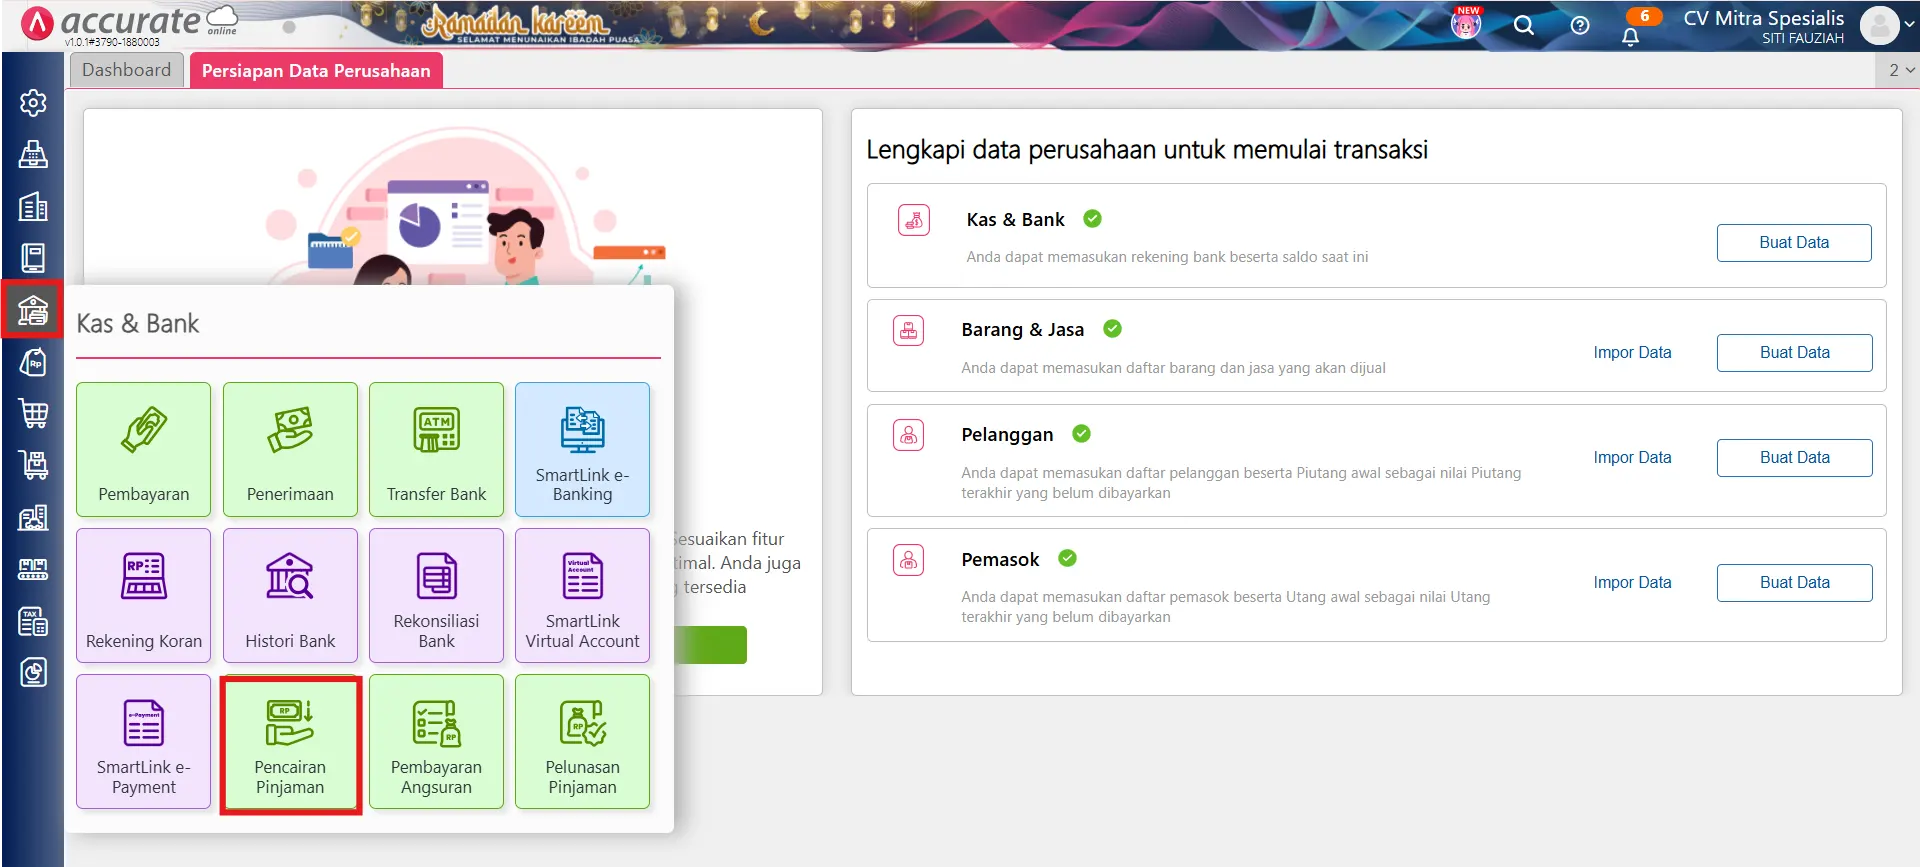
Task: Click the Pemasok row icon
Action: 909,560
